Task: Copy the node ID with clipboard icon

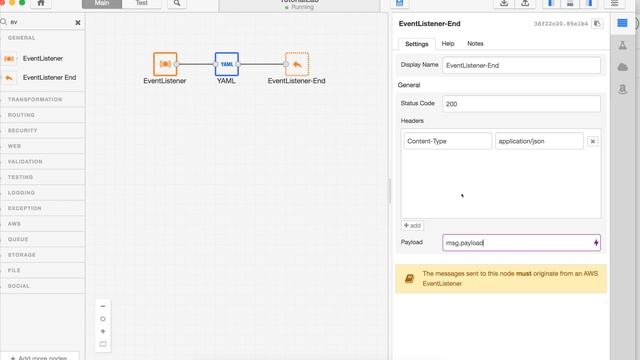Action: click(x=597, y=24)
